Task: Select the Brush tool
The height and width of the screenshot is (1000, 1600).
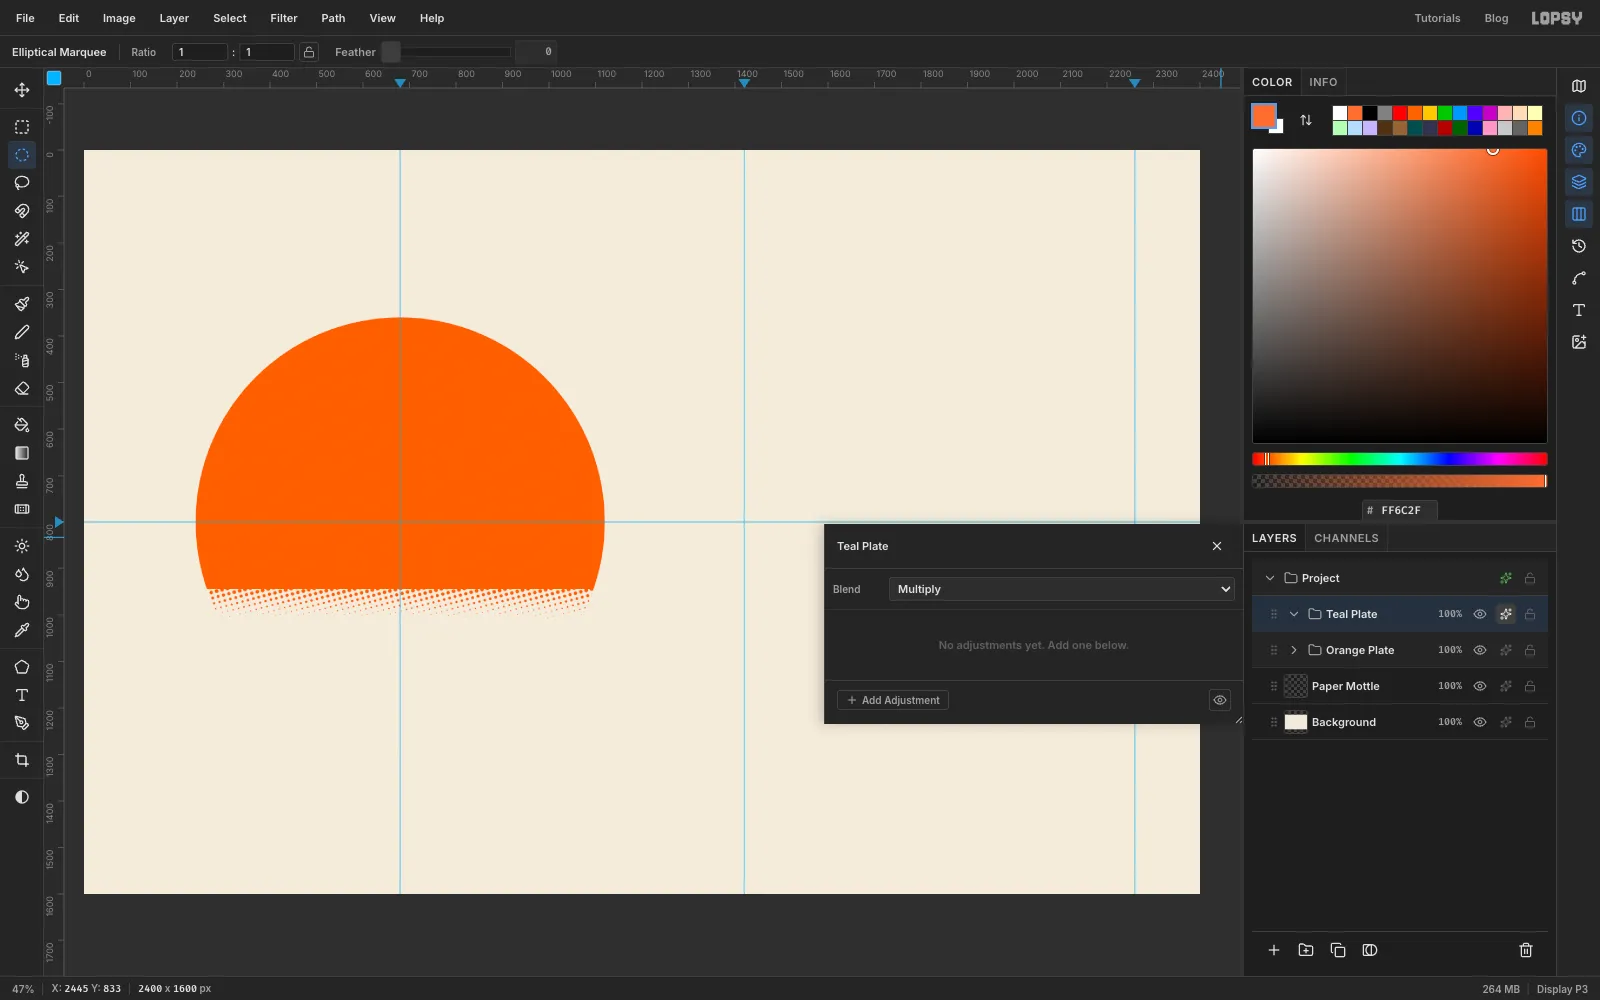Action: (22, 304)
